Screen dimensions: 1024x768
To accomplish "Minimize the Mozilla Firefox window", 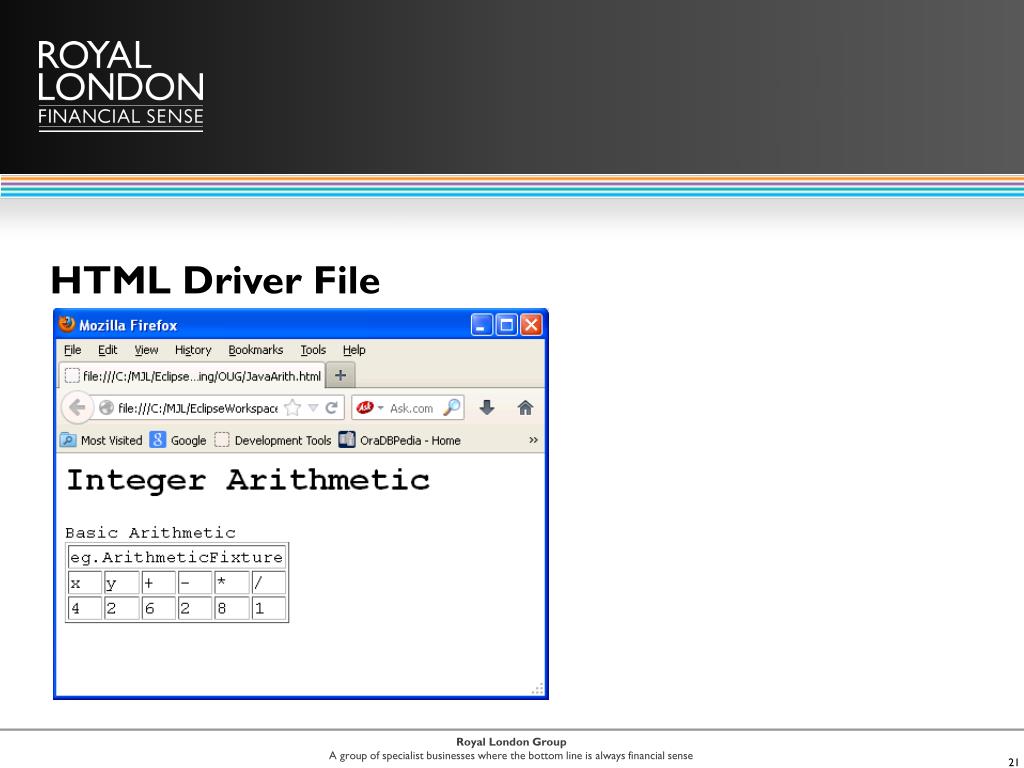I will (482, 325).
